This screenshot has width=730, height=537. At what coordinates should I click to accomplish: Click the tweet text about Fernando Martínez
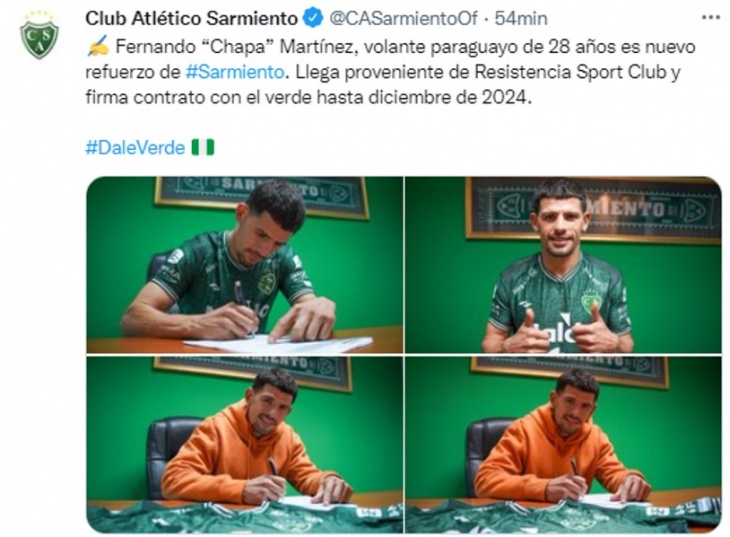click(x=390, y=72)
